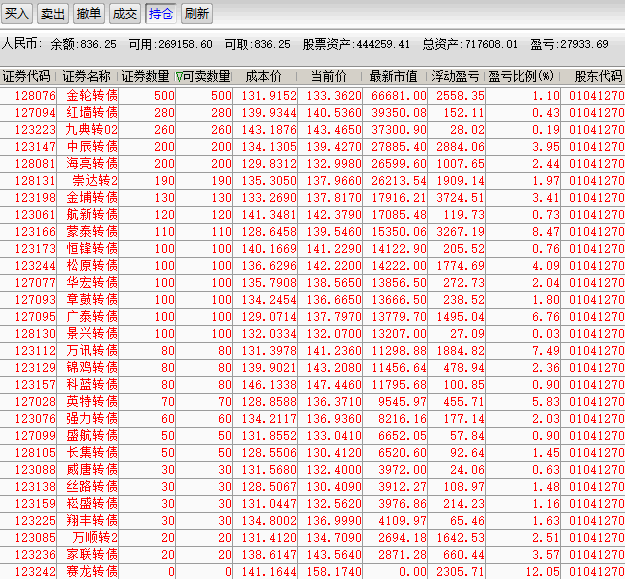This screenshot has width=625, height=579.
Task: Select the 丝路转债 row
Action: coord(312,487)
